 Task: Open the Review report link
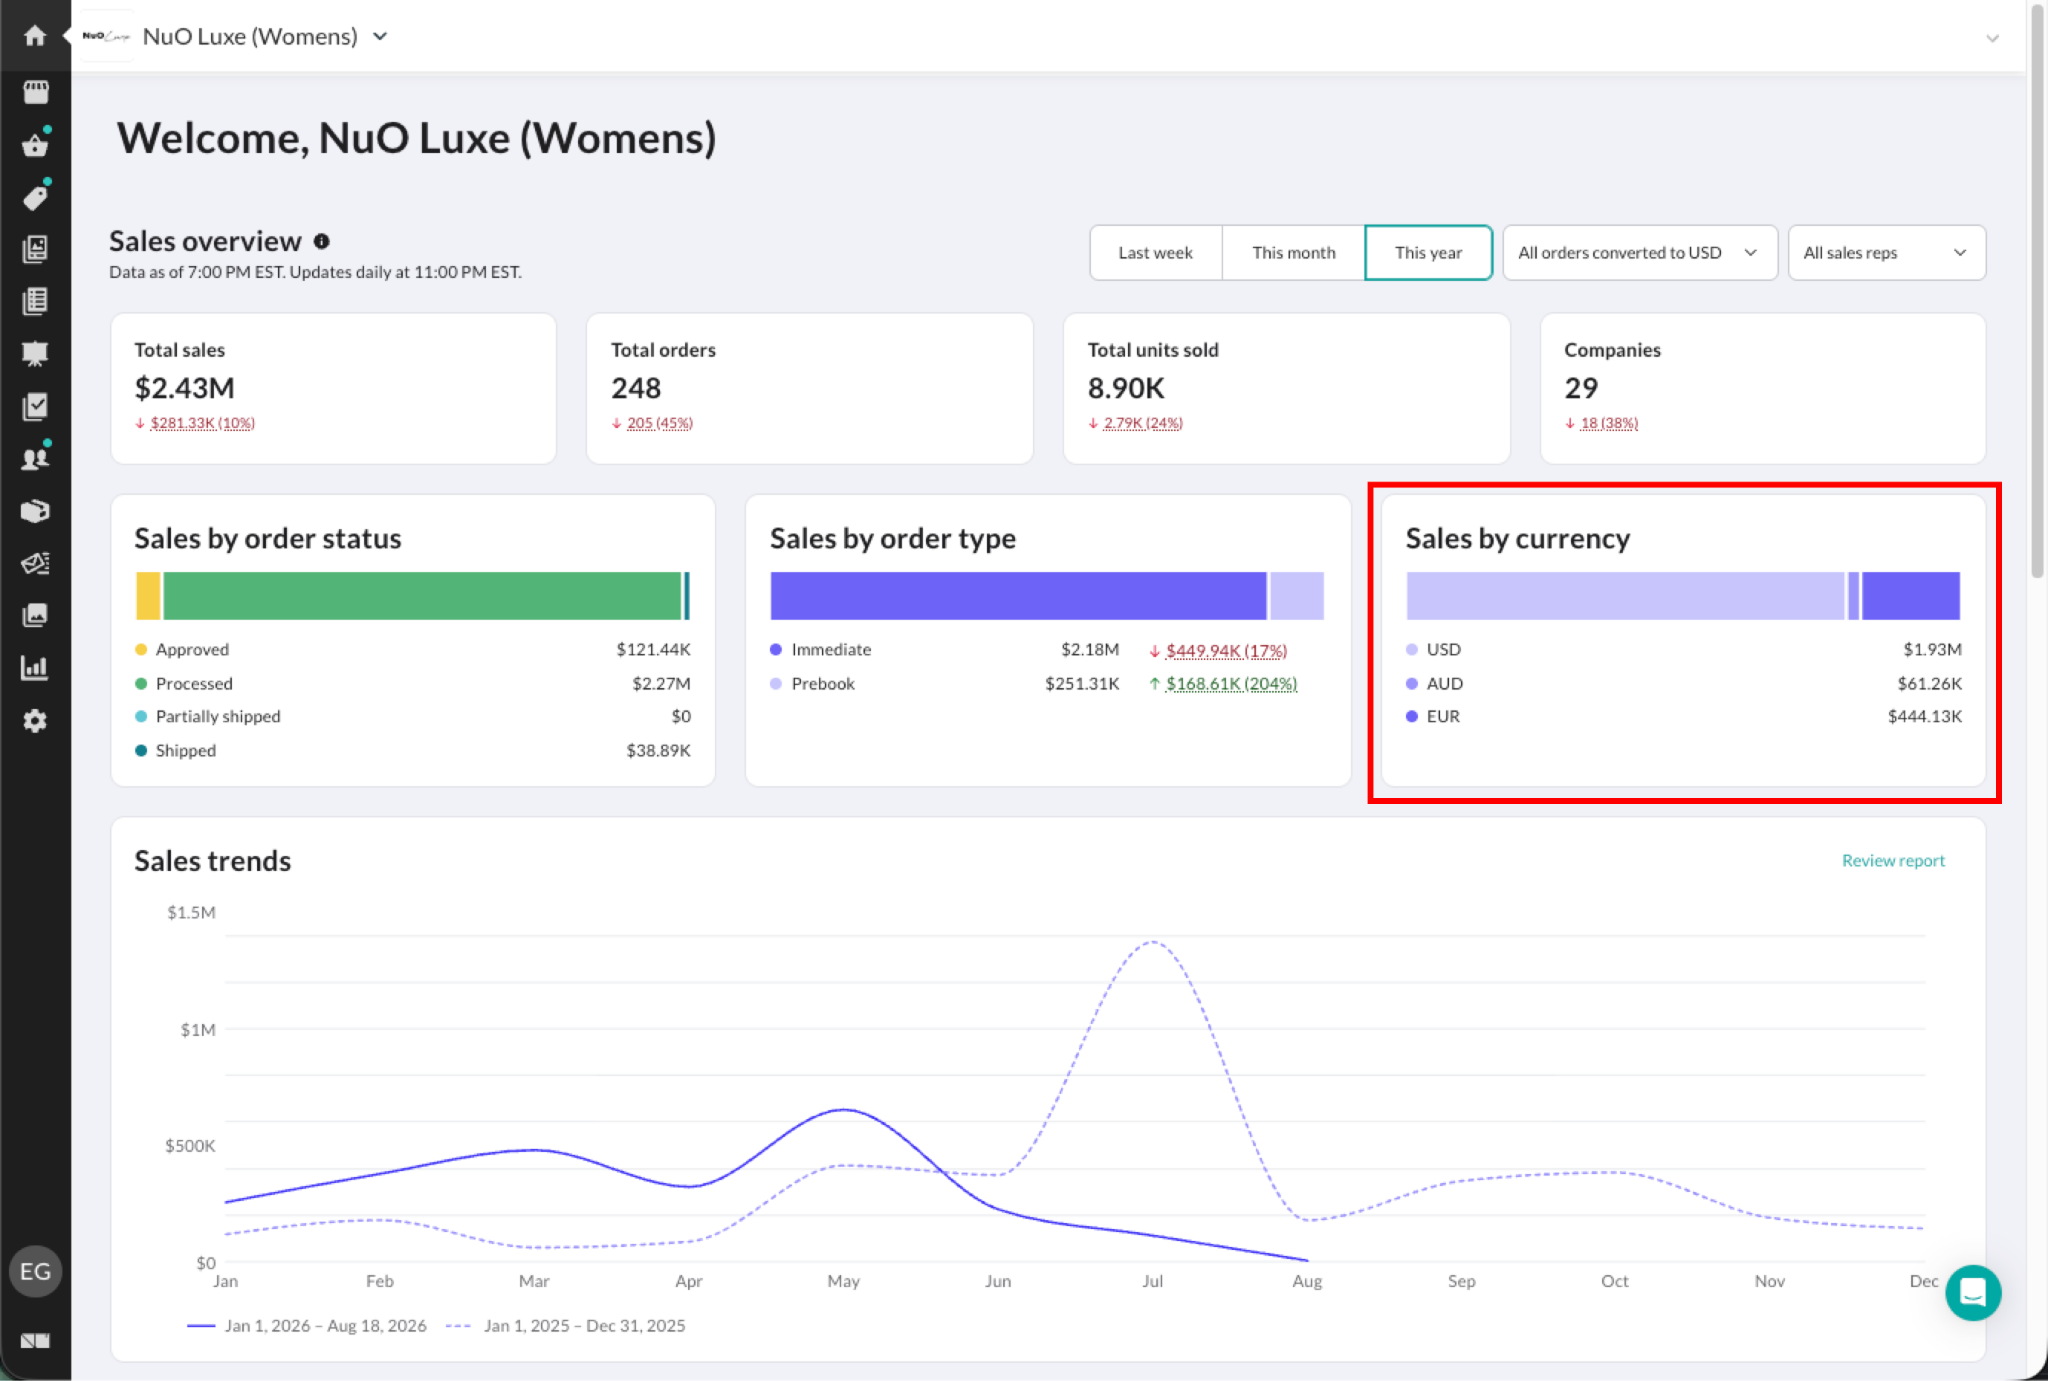(x=1893, y=860)
